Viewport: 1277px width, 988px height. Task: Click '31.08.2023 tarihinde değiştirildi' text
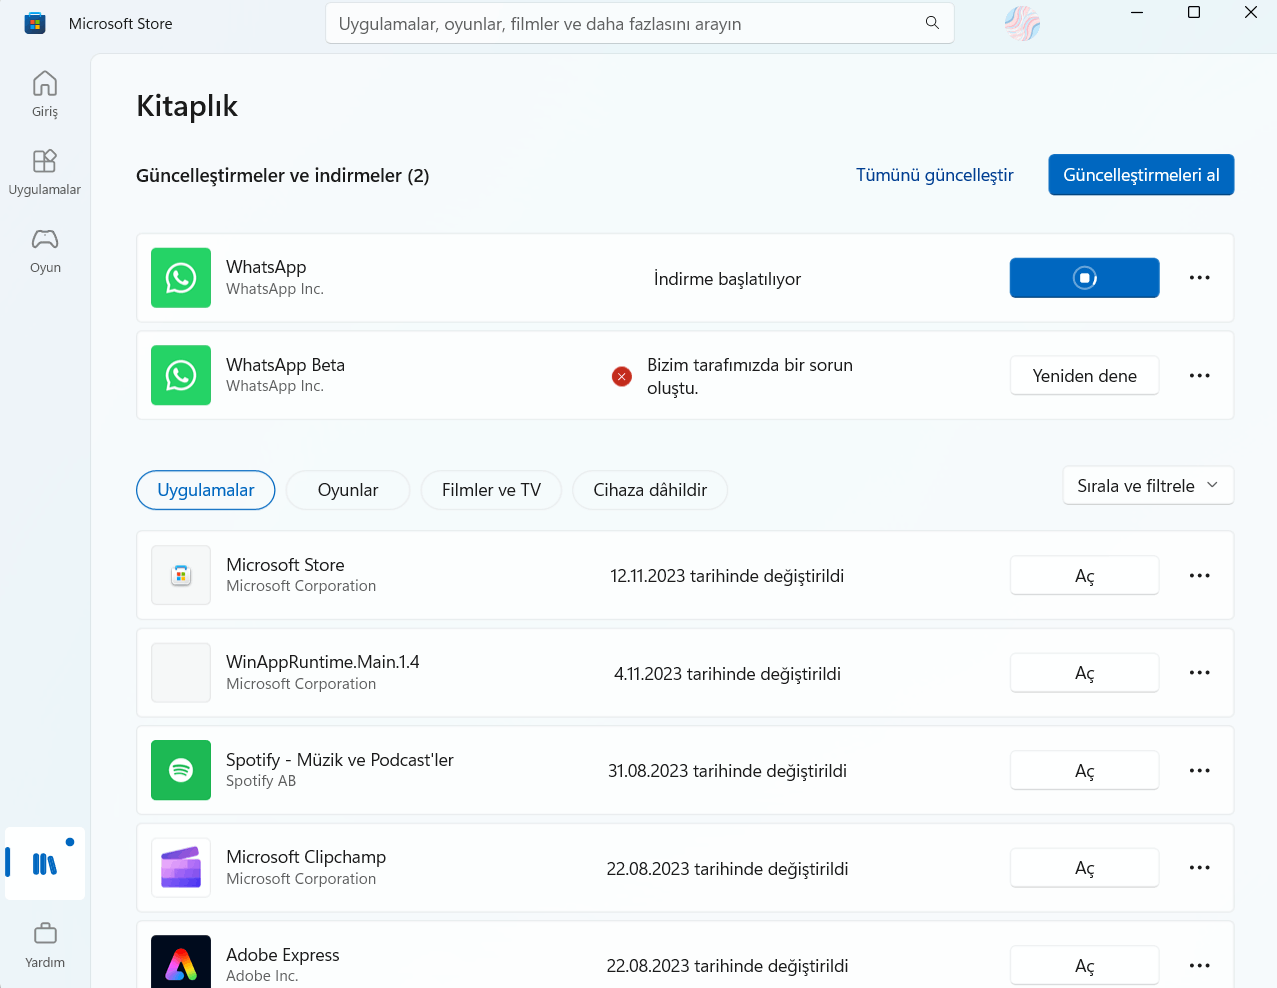pos(727,771)
